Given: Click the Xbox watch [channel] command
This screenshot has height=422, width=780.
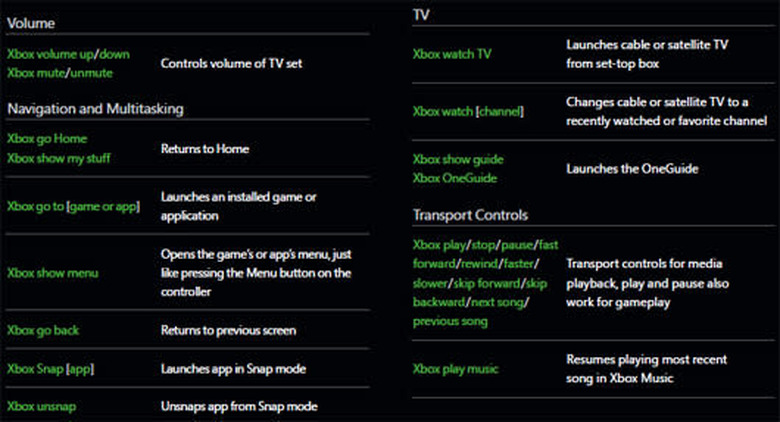Looking at the screenshot, I should point(467,110).
